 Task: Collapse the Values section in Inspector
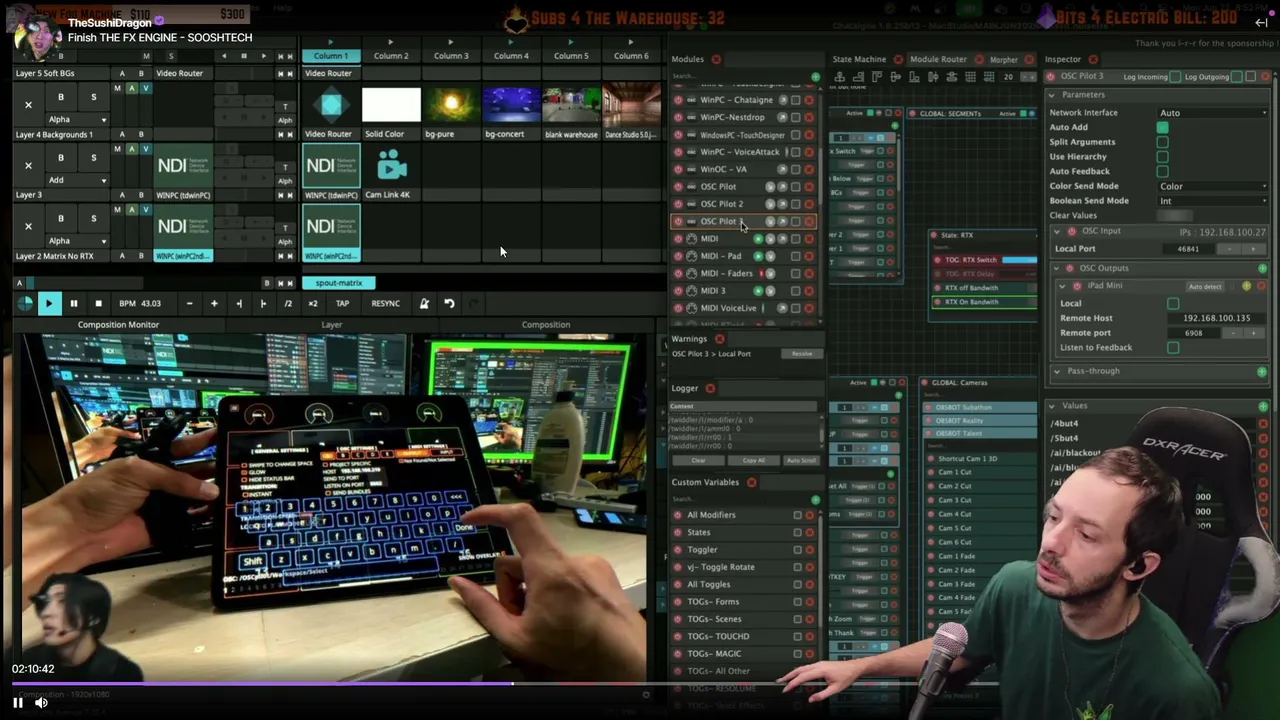1052,406
